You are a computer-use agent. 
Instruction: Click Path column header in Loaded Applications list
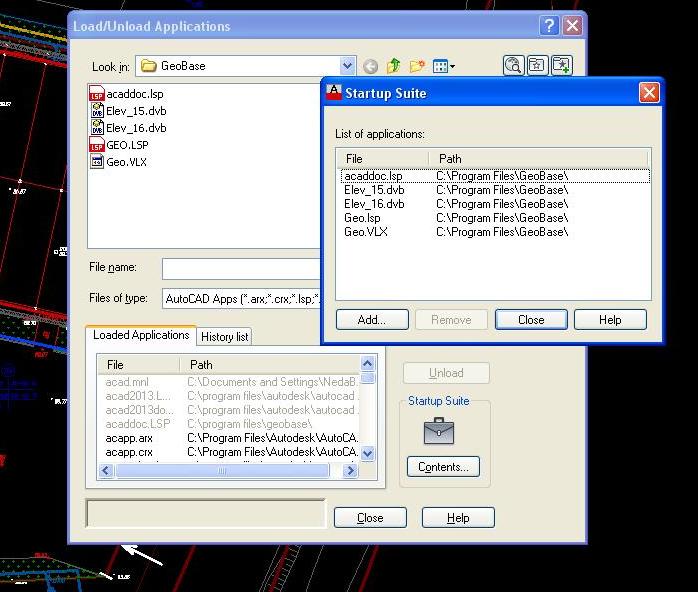(270, 365)
